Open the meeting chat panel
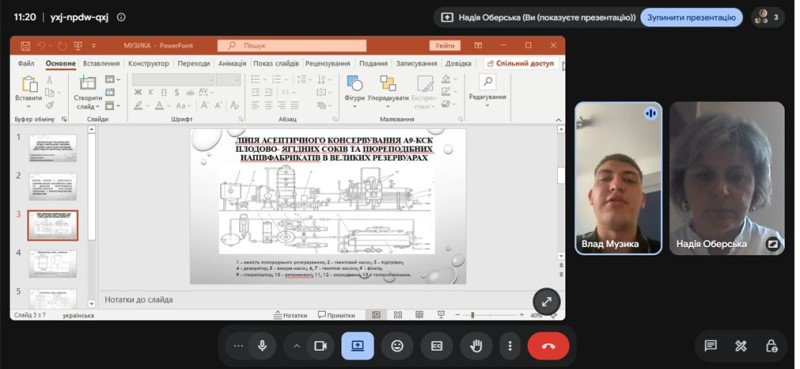Screen dimensions: 800x369 click(x=710, y=346)
